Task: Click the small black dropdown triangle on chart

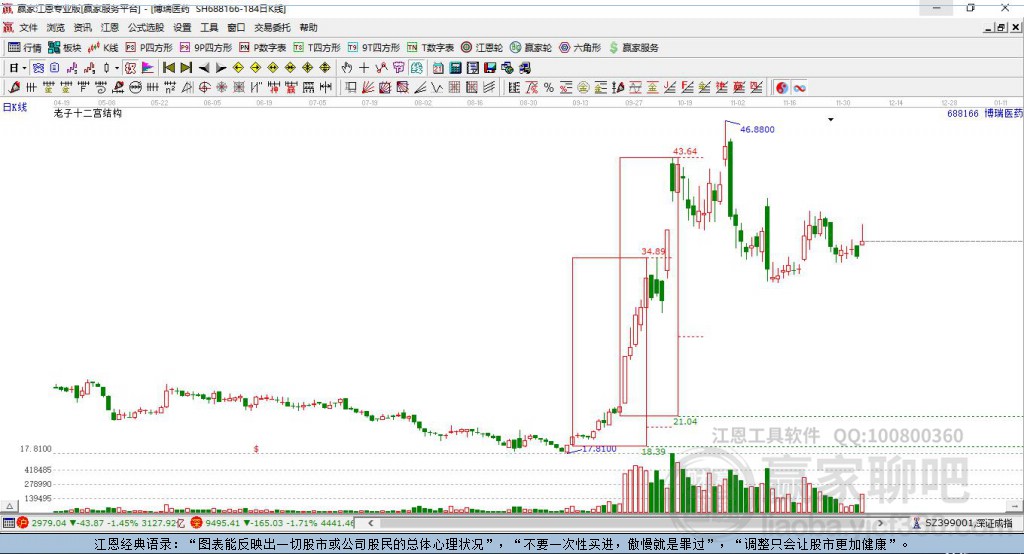Action: 831,120
